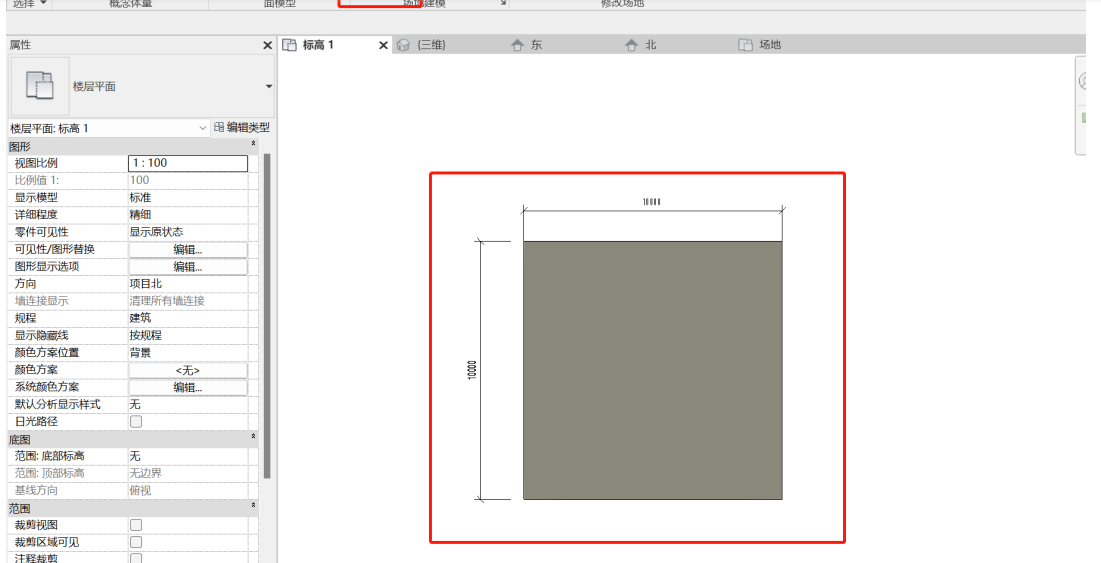The image size is (1101, 563).
Task: Collapse the 图形 properties section
Action: click(x=253, y=144)
